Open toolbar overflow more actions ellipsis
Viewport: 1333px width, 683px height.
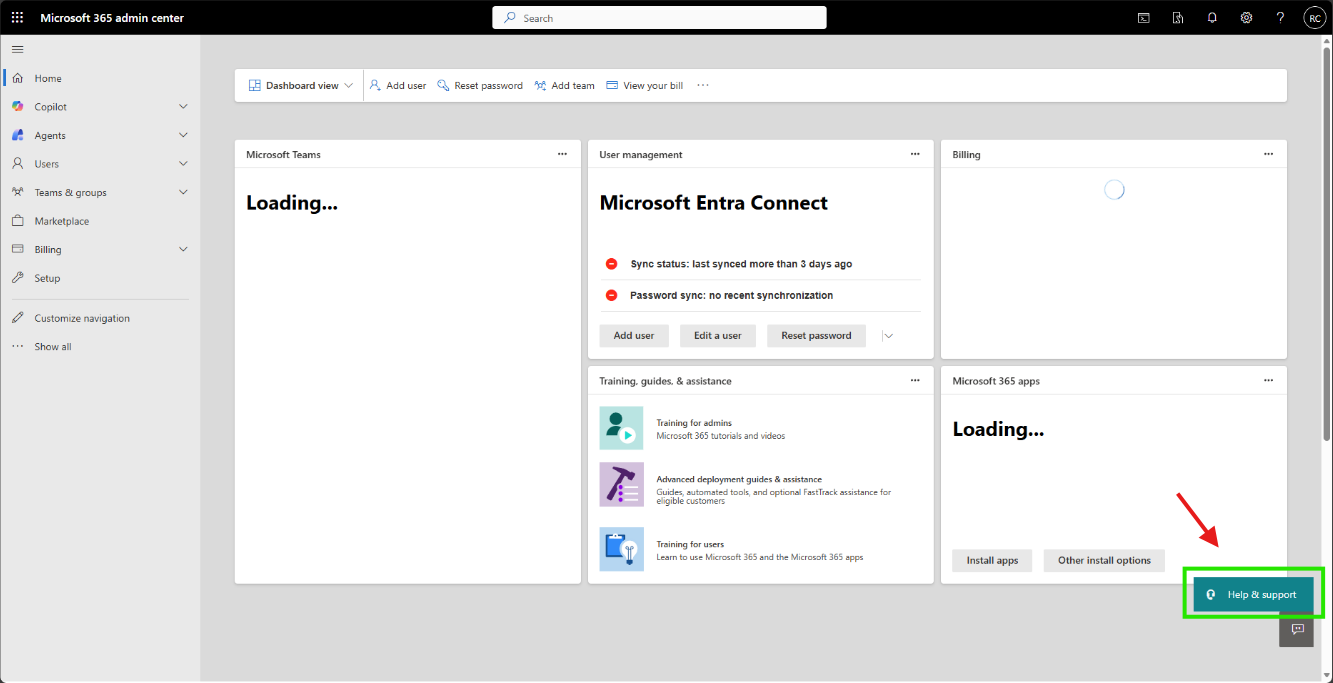(703, 85)
